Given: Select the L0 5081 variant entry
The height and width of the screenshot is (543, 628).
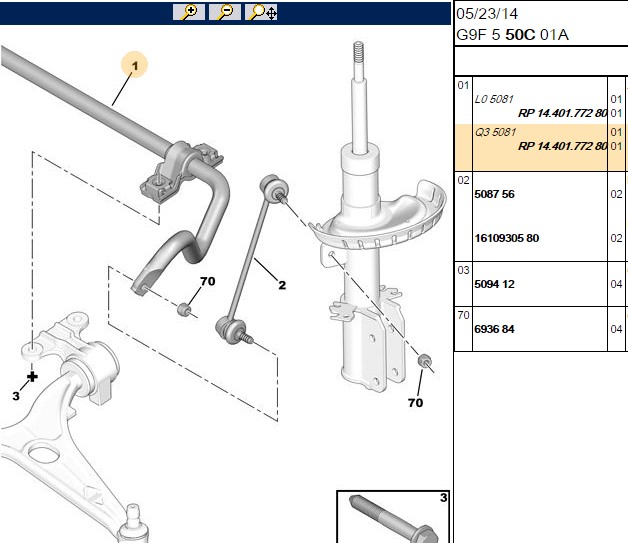Looking at the screenshot, I should pyautogui.click(x=494, y=99).
